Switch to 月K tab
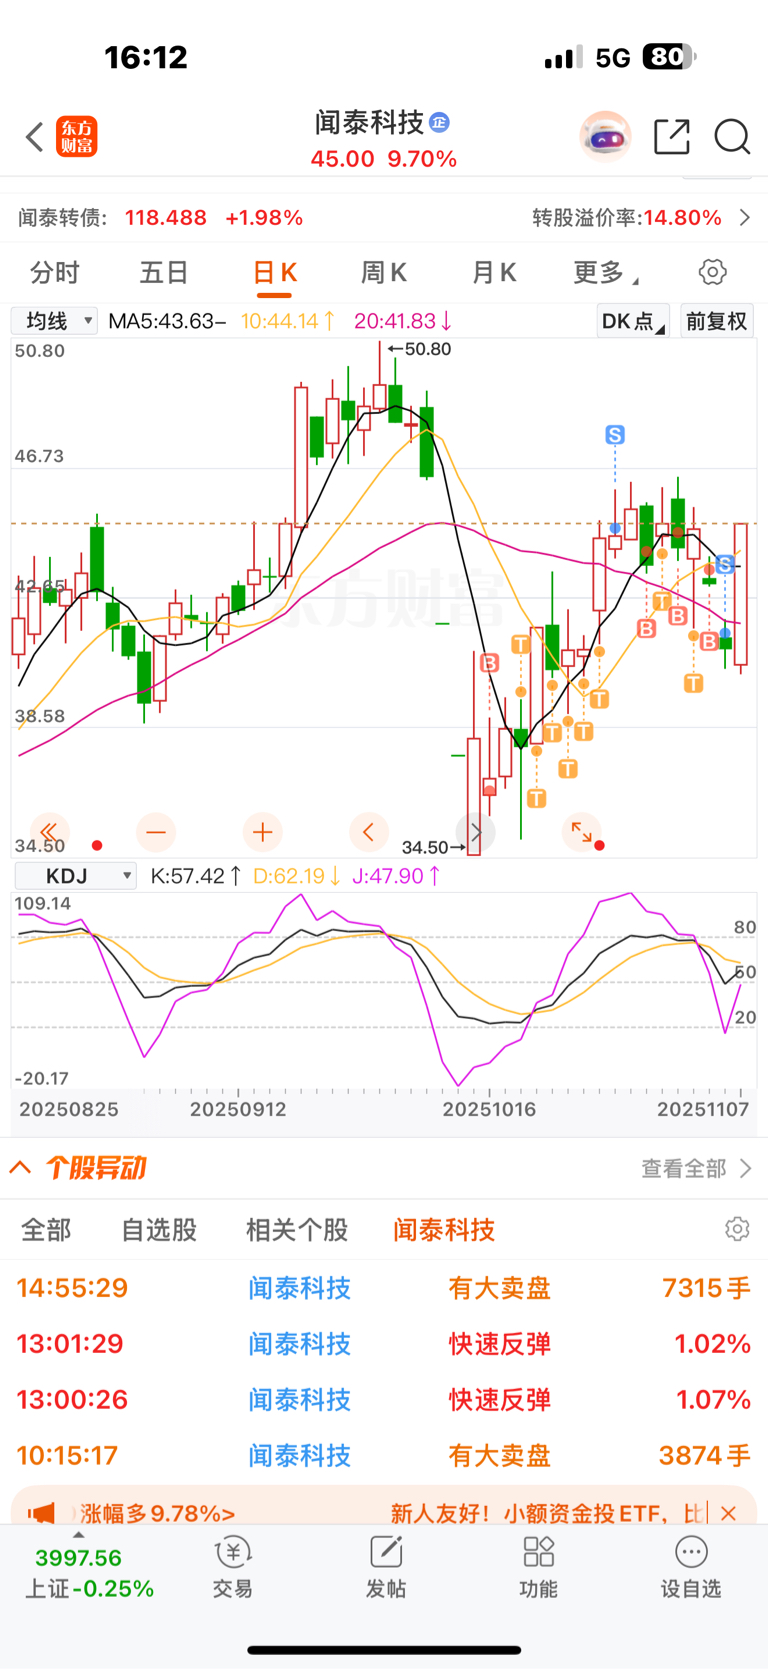 (x=494, y=272)
